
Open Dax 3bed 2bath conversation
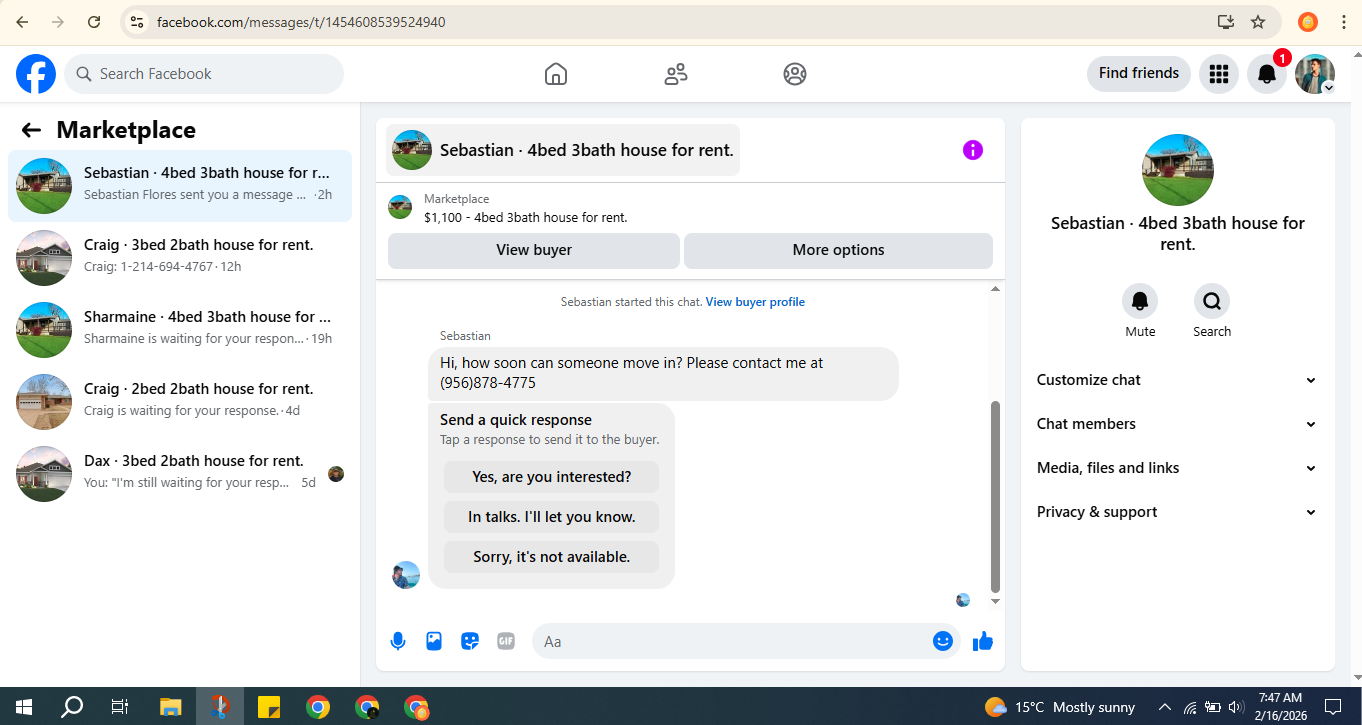pyautogui.click(x=180, y=474)
